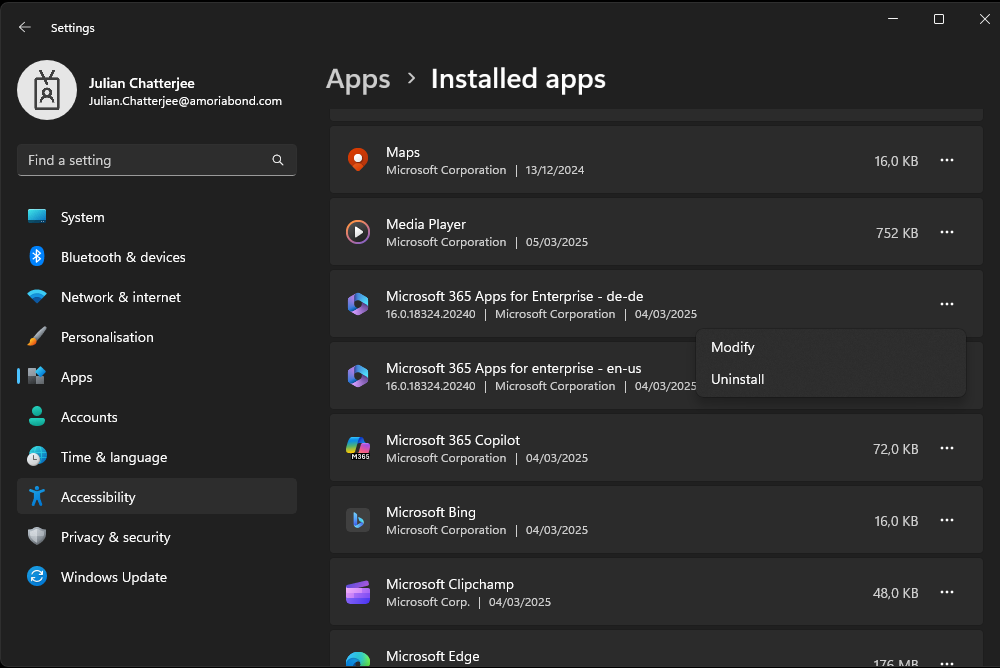This screenshot has height=668, width=1000.
Task: Go back using the Settings back arrow
Action: pyautogui.click(x=25, y=27)
